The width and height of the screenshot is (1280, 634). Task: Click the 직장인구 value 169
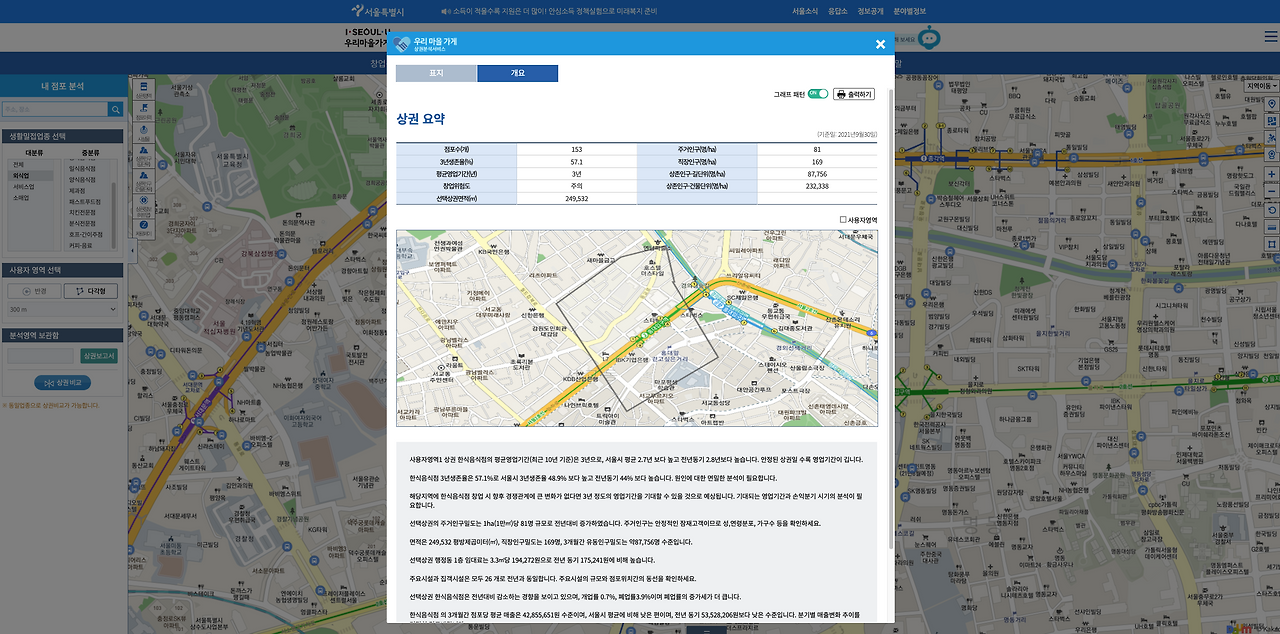pos(817,161)
